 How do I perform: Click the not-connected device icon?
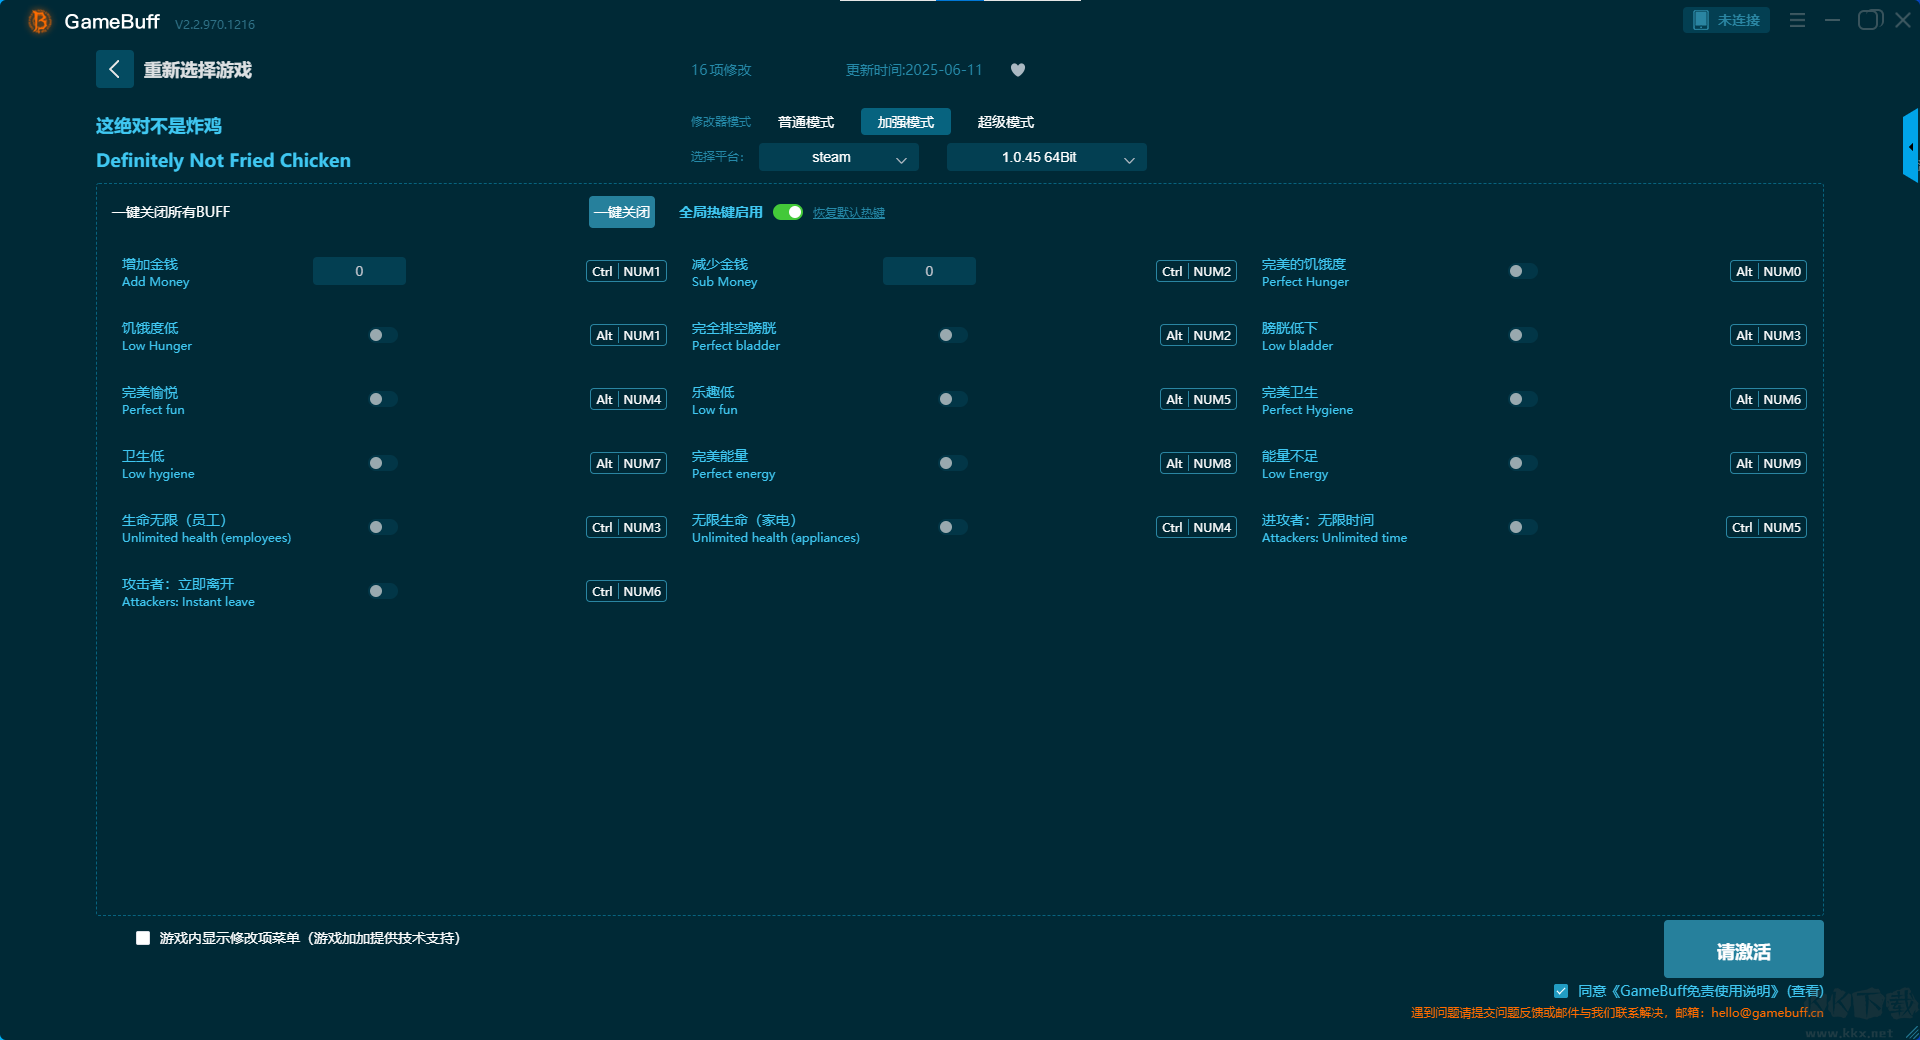[1701, 20]
